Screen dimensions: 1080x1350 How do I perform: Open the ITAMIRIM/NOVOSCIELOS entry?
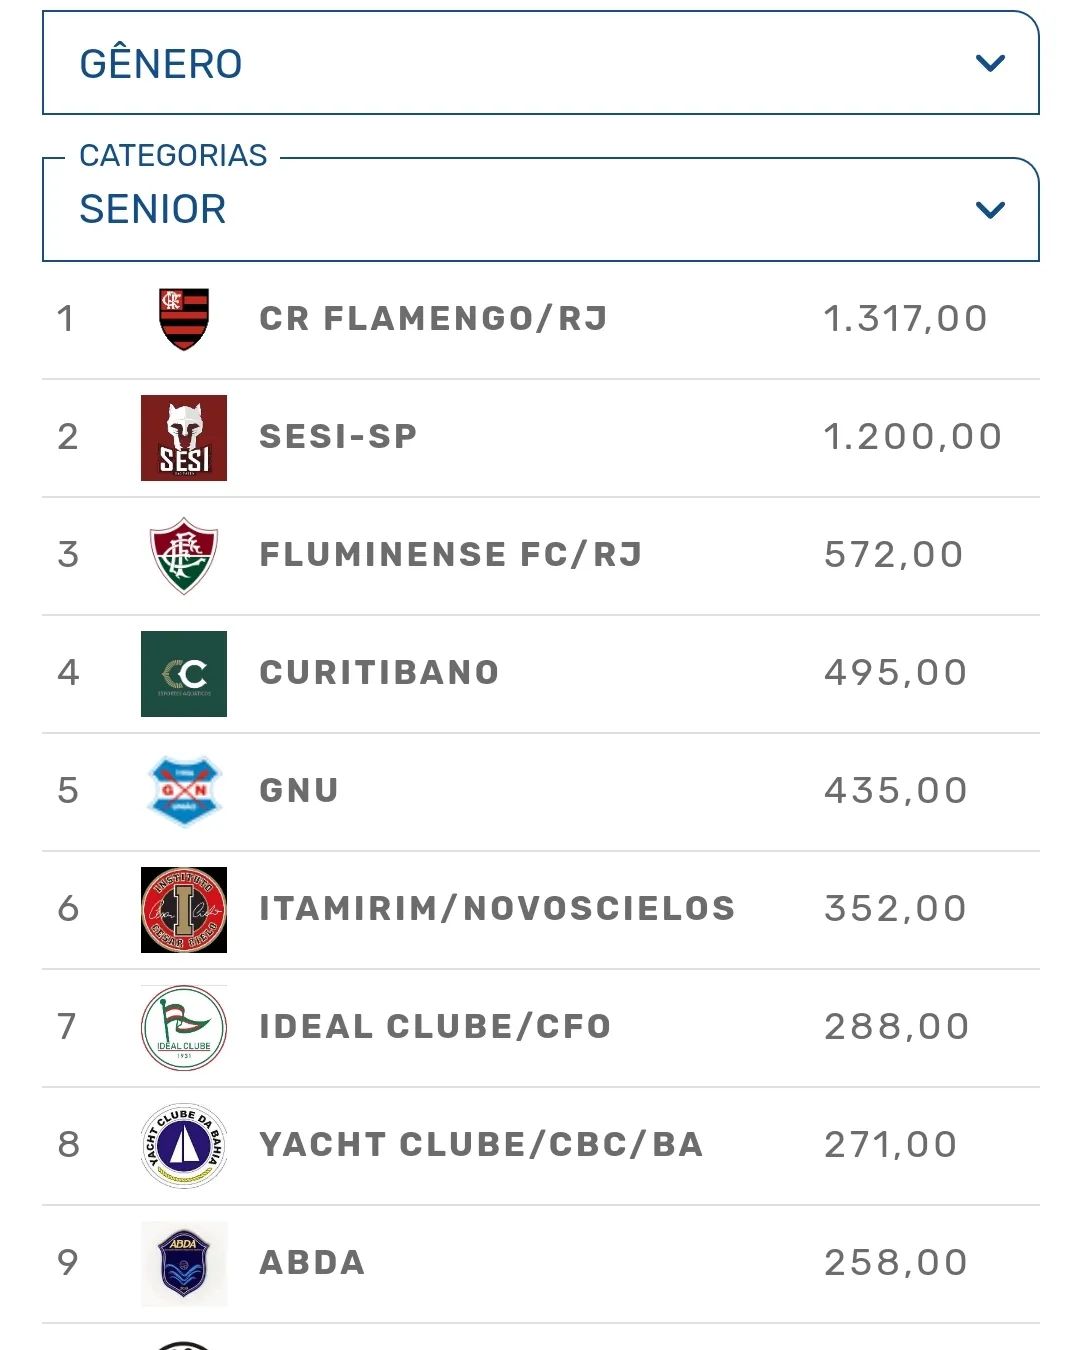point(497,909)
